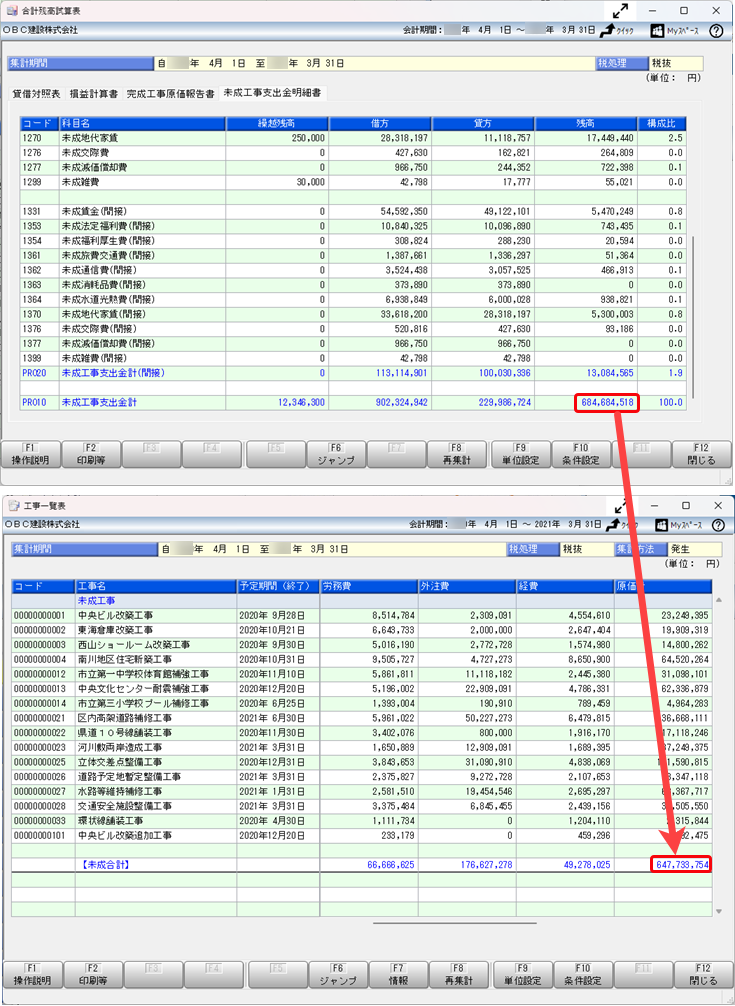Viewport: 735px width, 1006px height.
Task: Click 外注費 total 176,627,278
Action: click(487, 865)
